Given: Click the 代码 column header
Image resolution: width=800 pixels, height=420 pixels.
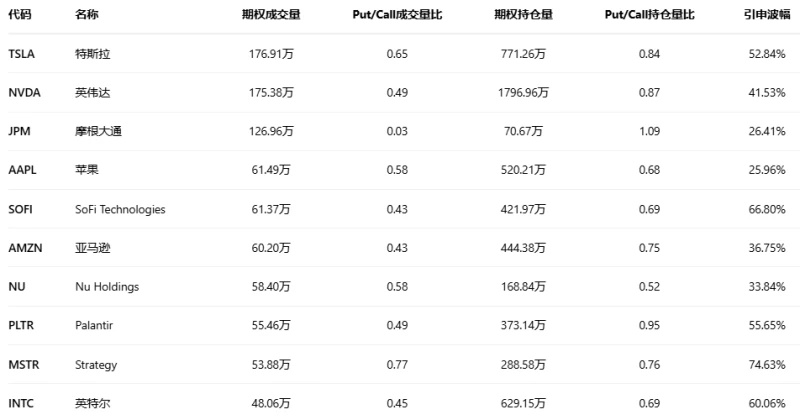Looking at the screenshot, I should pyautogui.click(x=19, y=15).
